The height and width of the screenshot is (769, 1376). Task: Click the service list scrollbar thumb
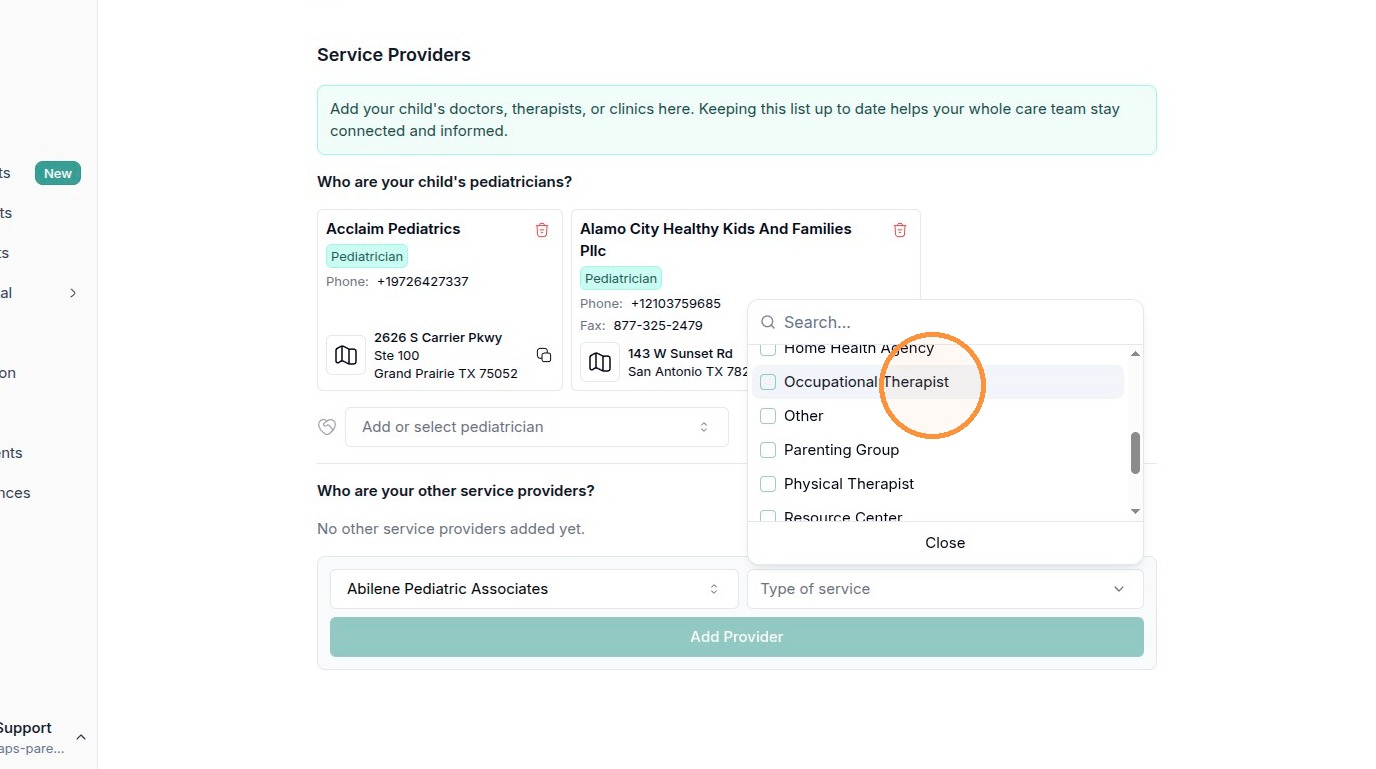1135,453
